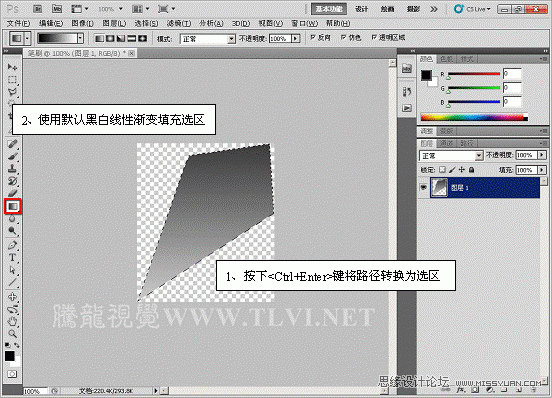Viewport: 552px width, 398px height.
Task: Toggle lock all padlock icon
Action: point(471,170)
